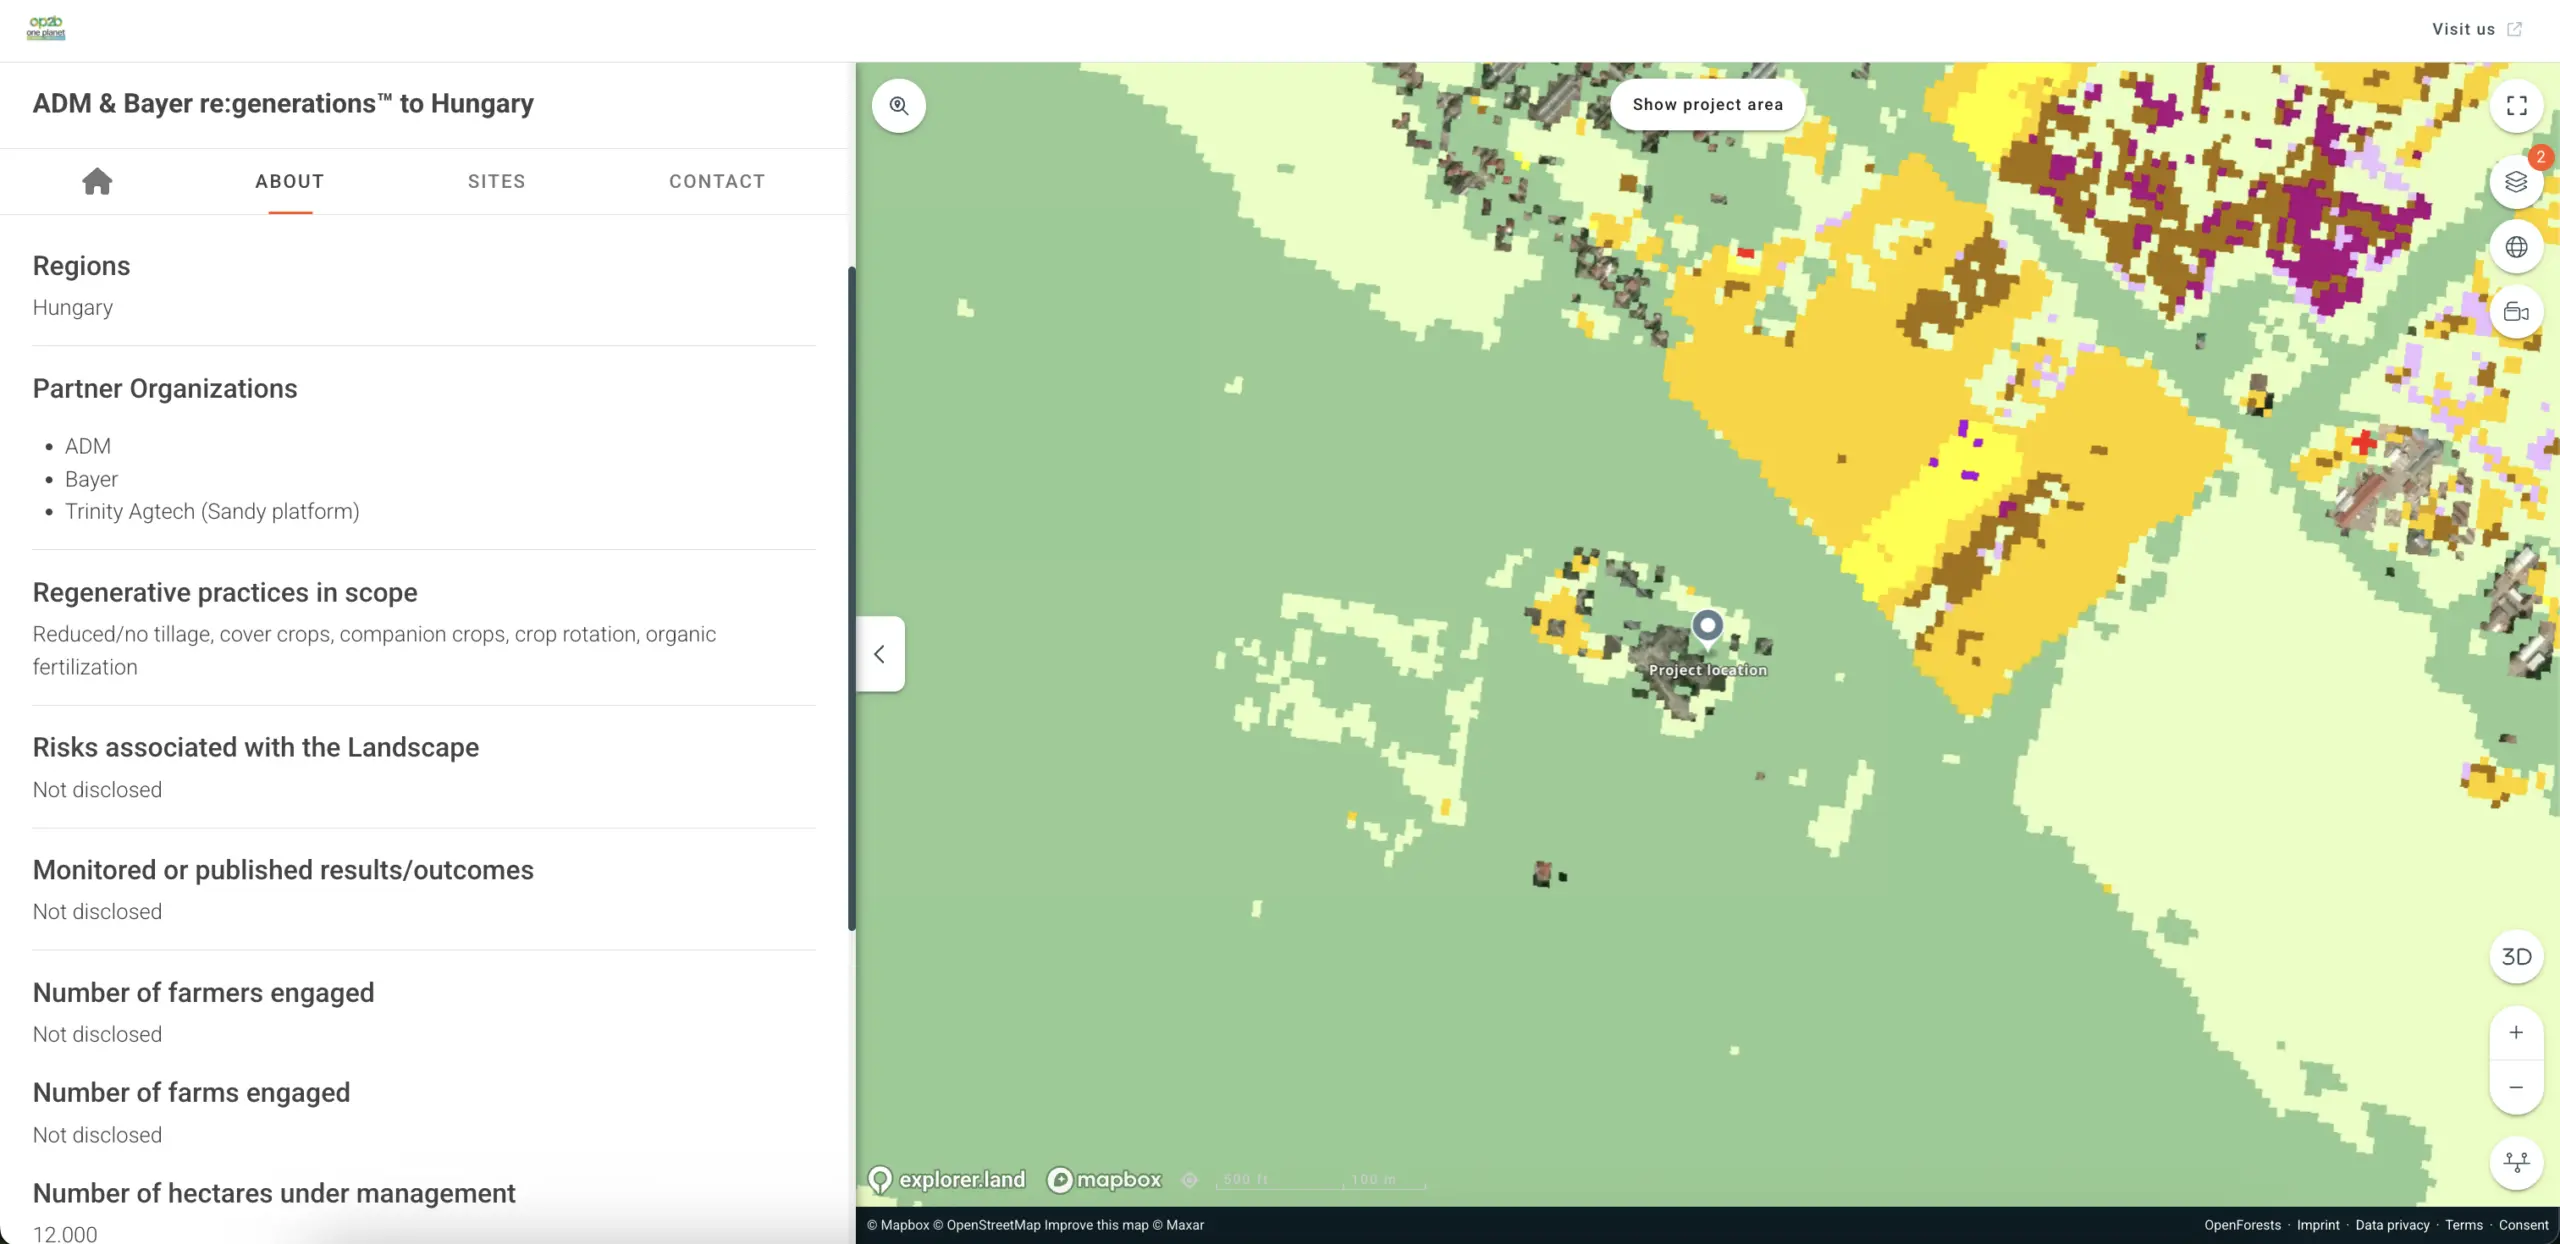Click the Number of hectares under management heading
The image size is (2560, 1244).
274,1194
